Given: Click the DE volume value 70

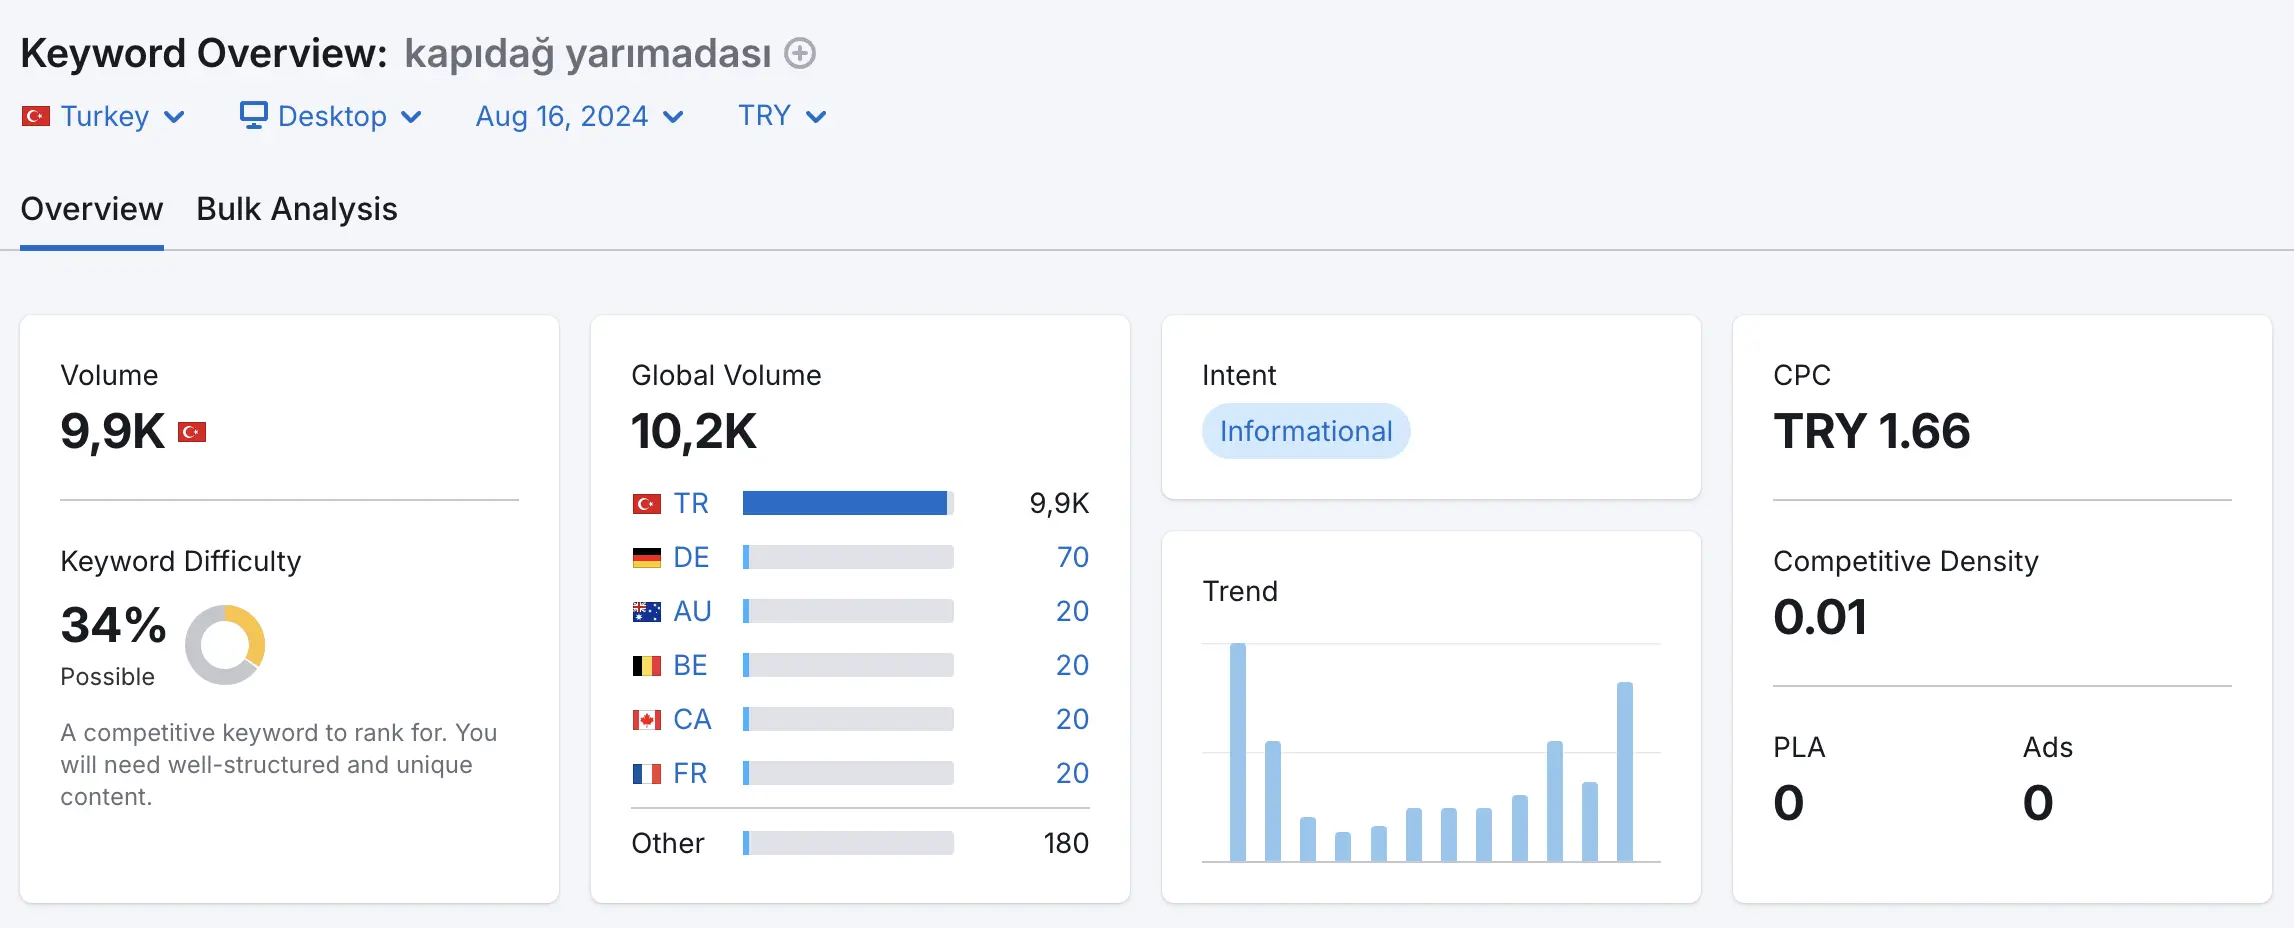Looking at the screenshot, I should (1073, 557).
